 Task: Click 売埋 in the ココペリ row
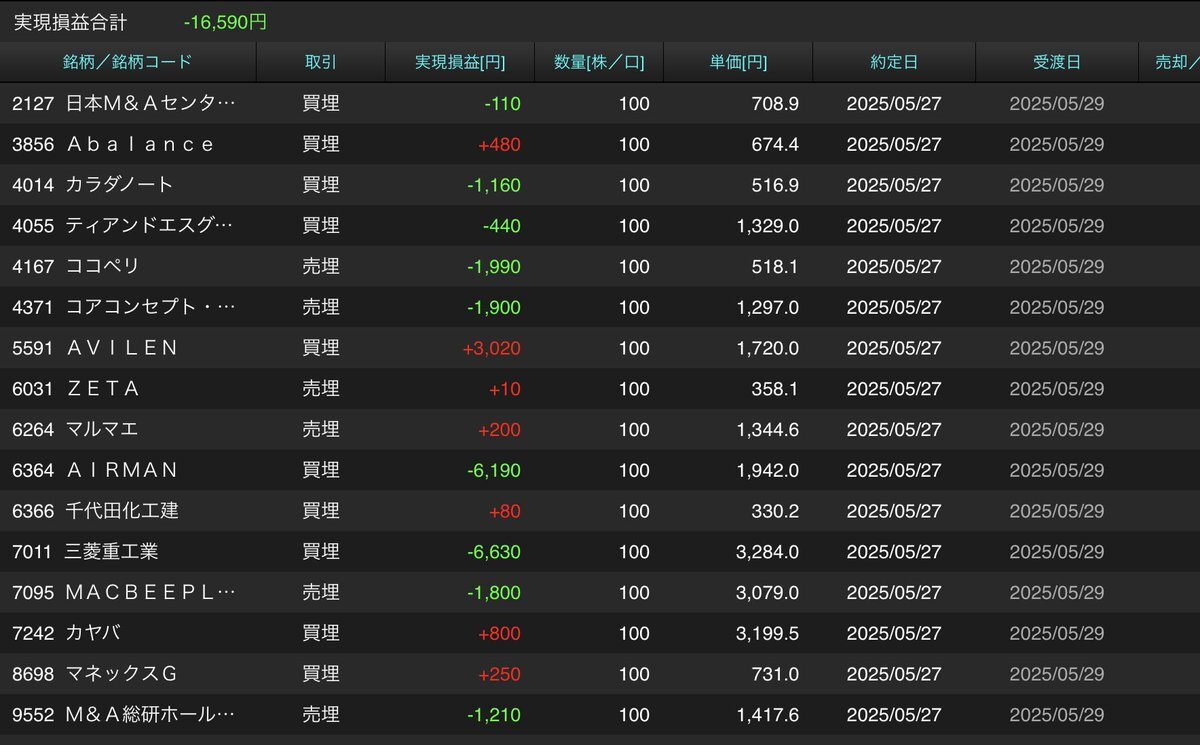point(321,266)
